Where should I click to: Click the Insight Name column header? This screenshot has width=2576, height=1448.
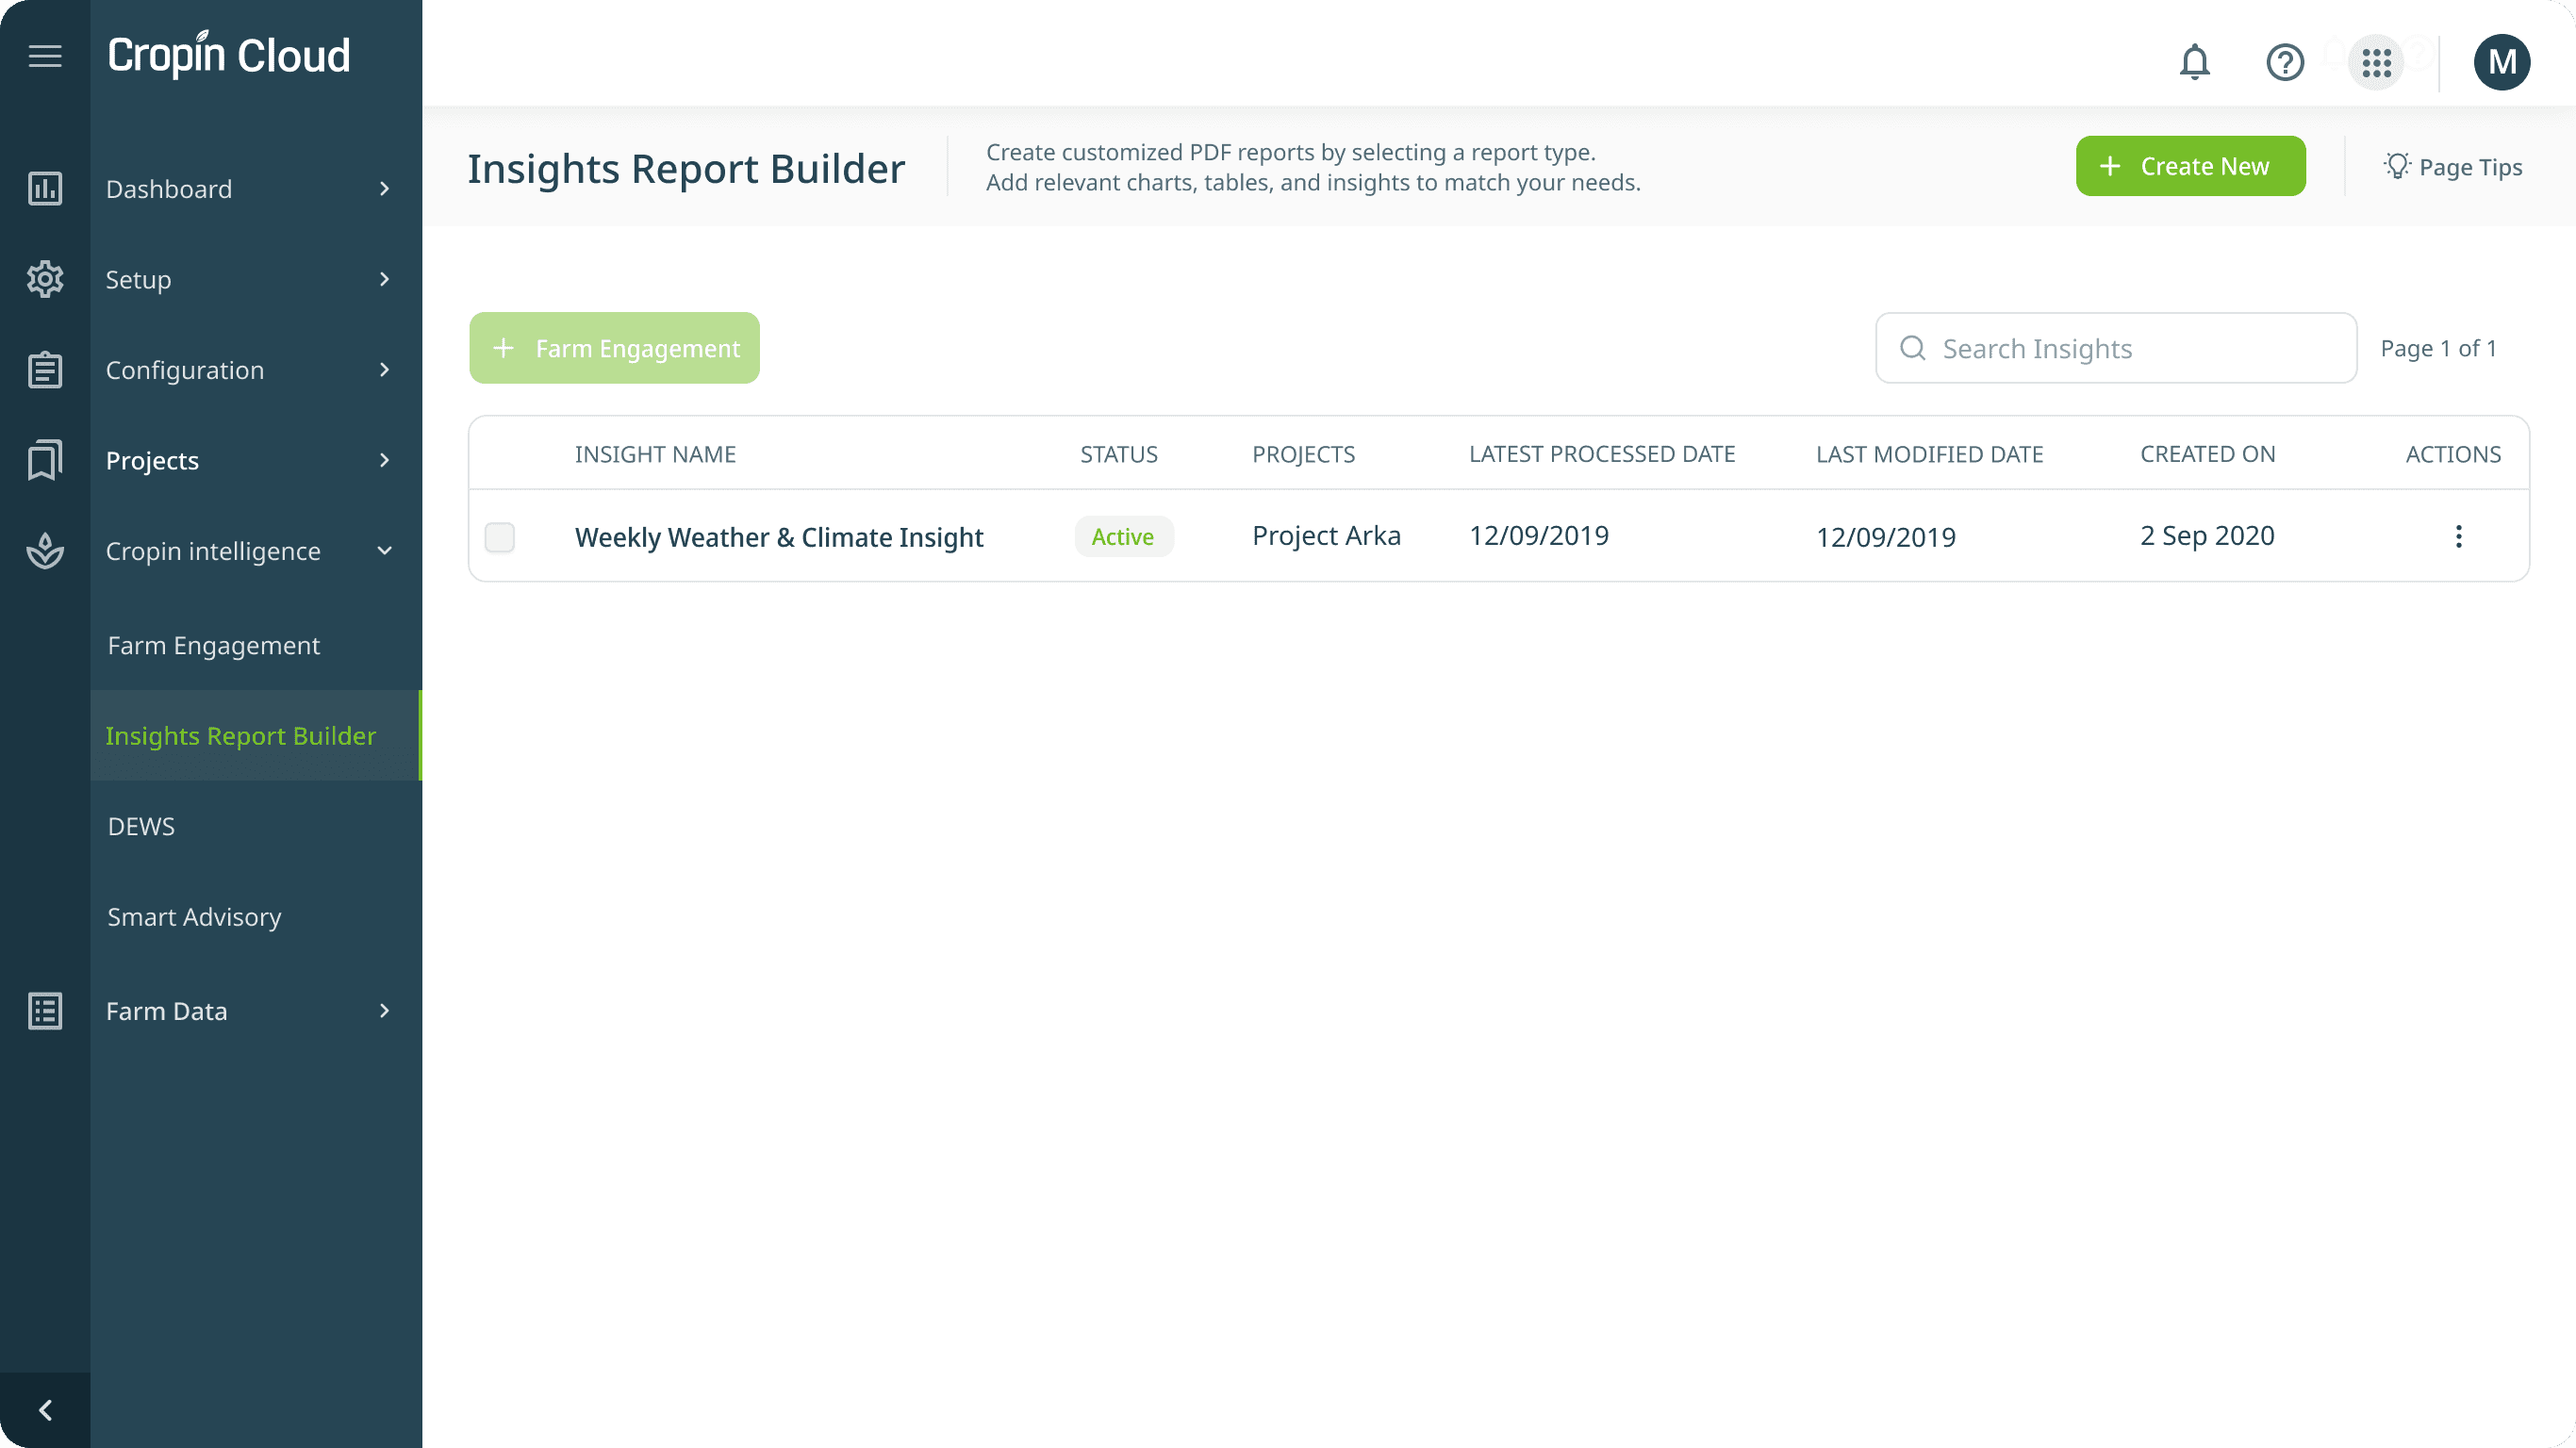[655, 454]
